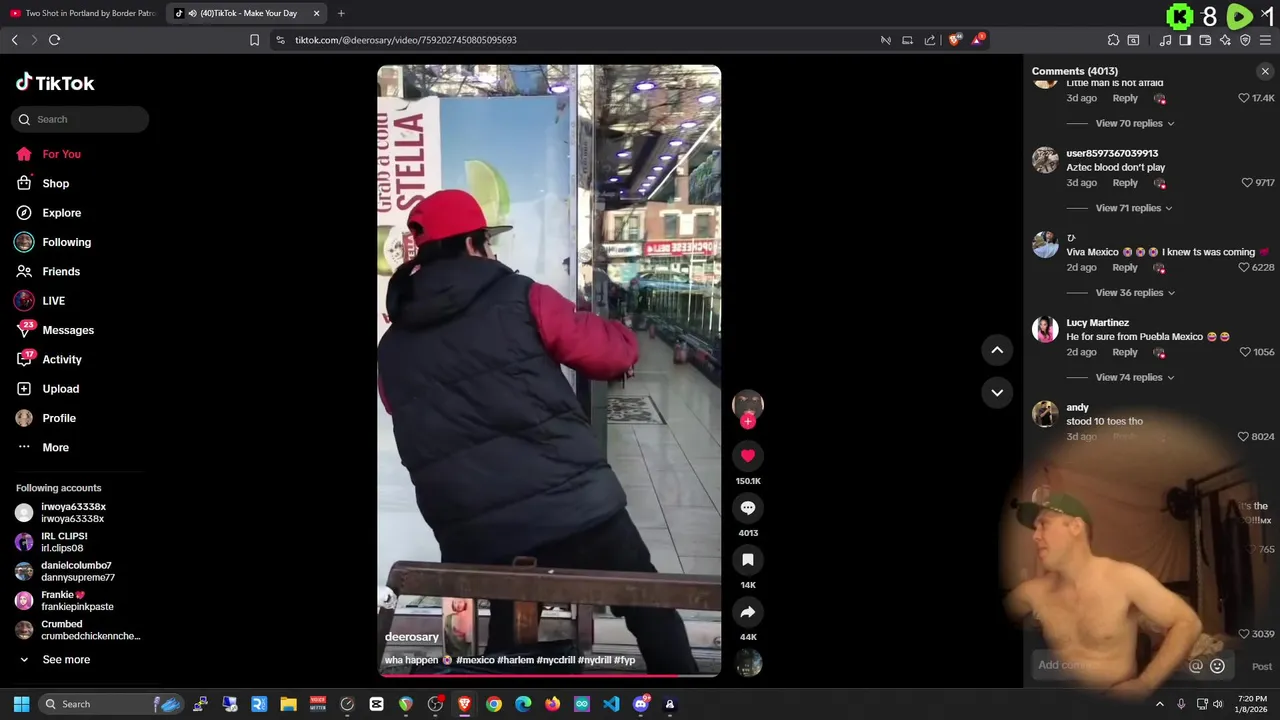Reply to user8597367039913's comment

[x=1125, y=183]
